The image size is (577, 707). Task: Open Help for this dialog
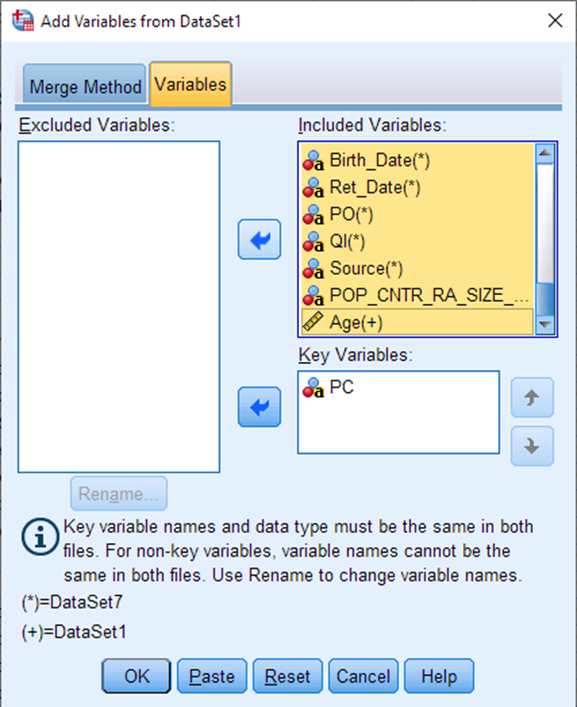coord(439,676)
